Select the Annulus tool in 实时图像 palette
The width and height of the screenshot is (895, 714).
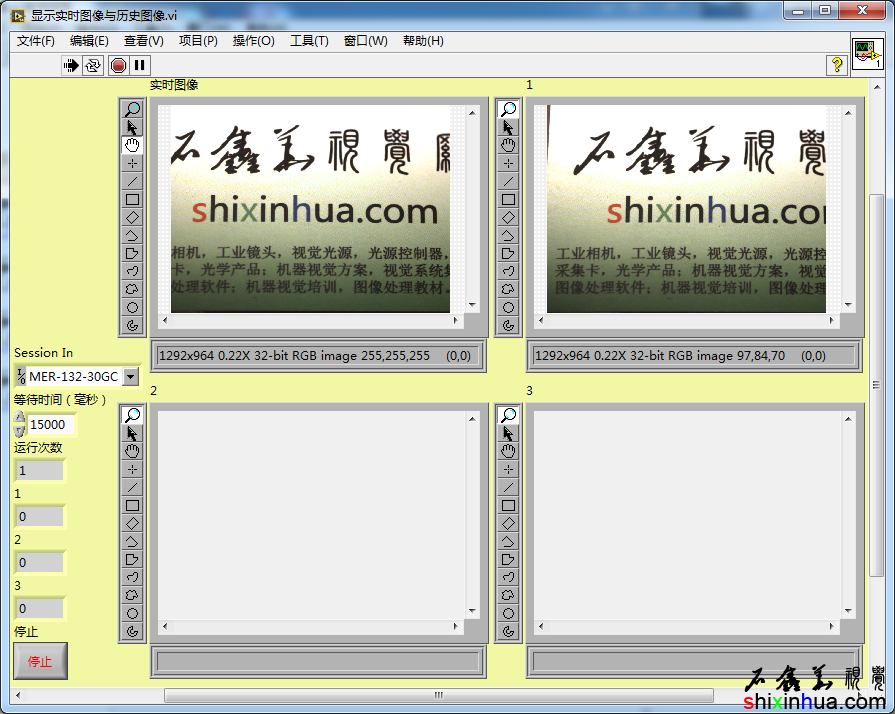coord(132,325)
